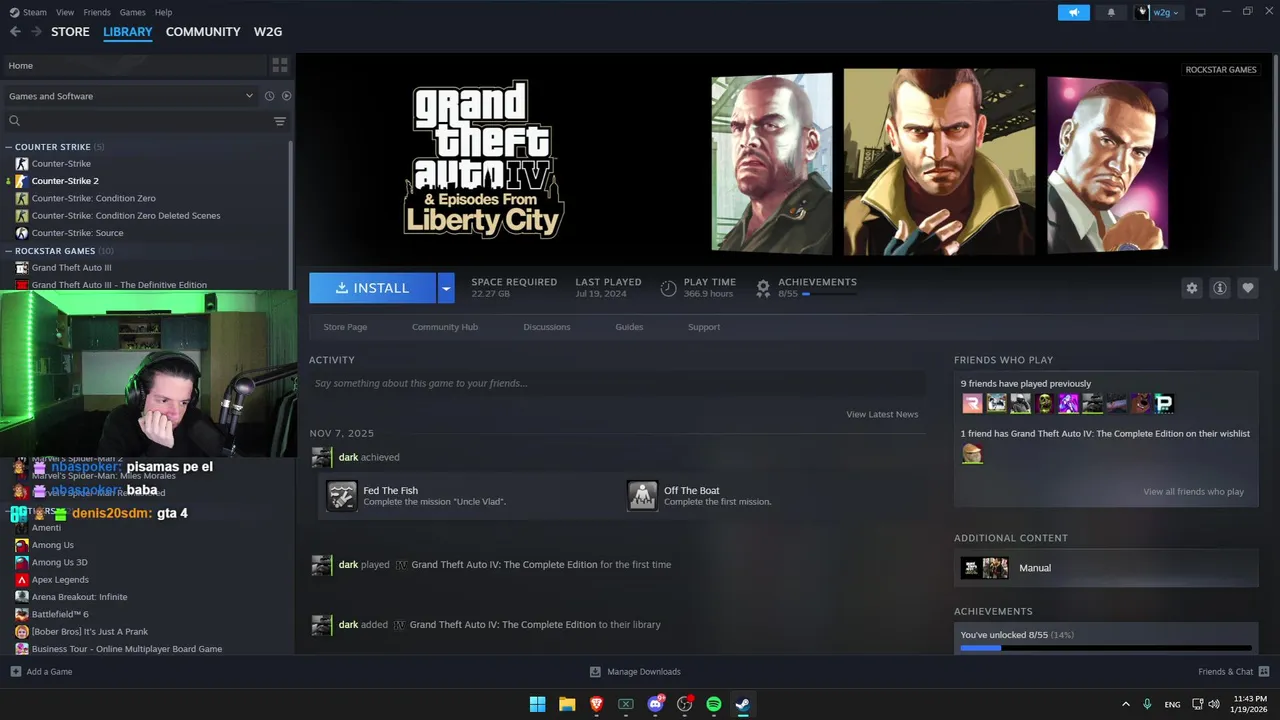Click the Manage Downloads icon
The width and height of the screenshot is (1280, 720).
(595, 672)
